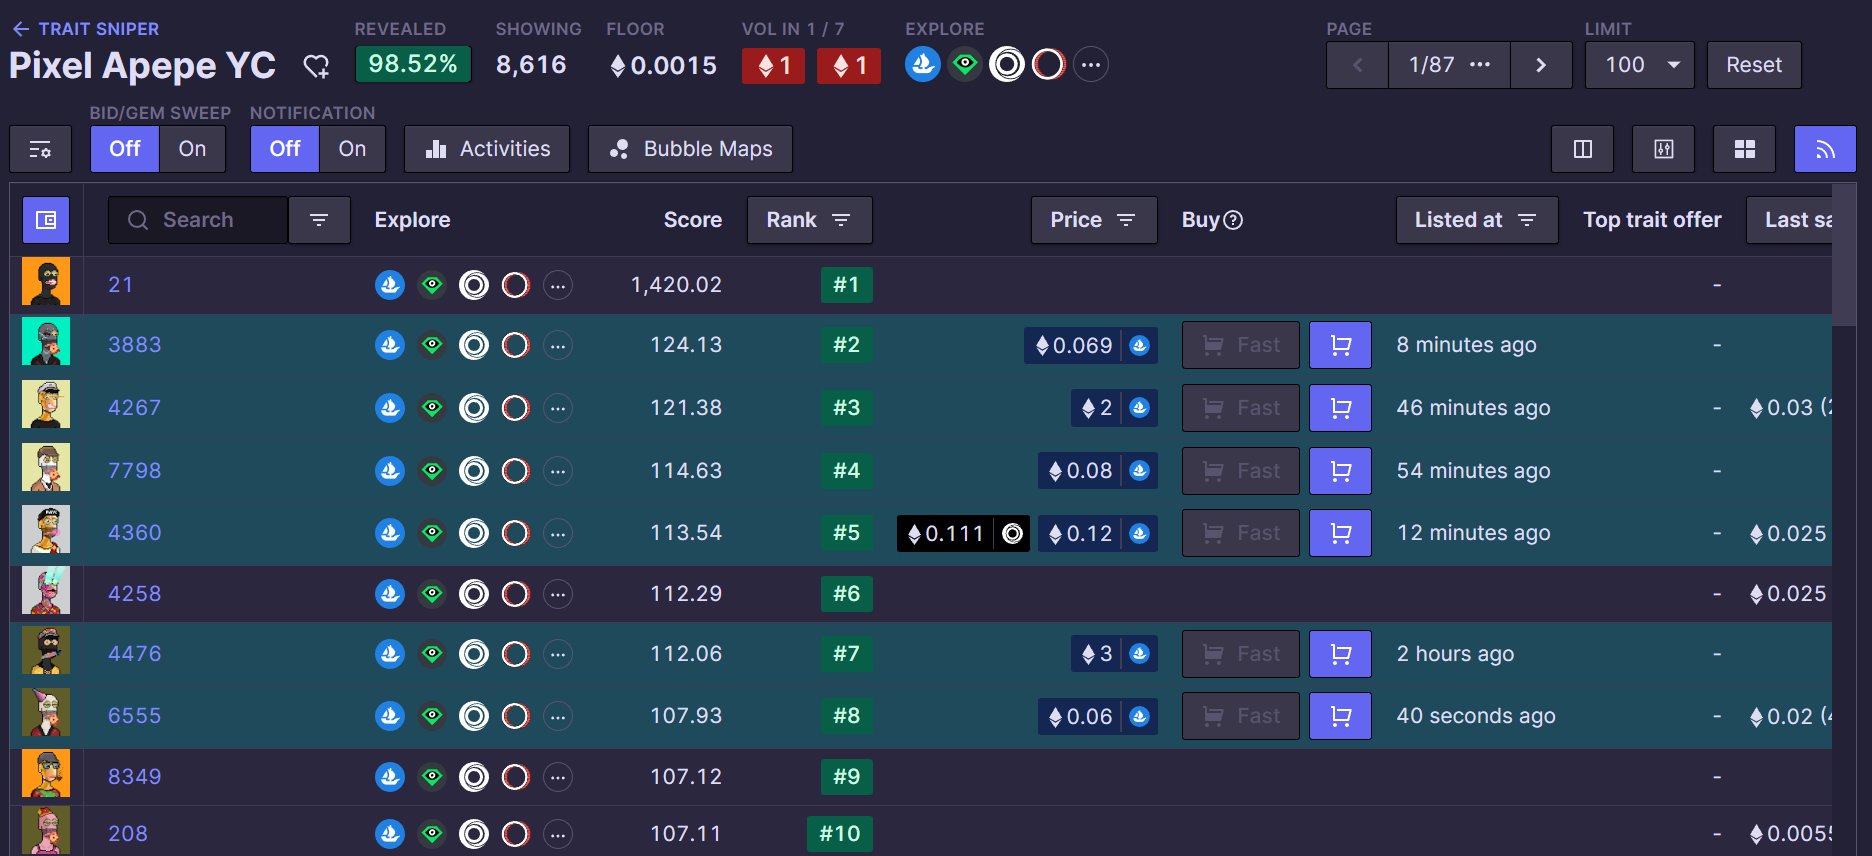Open OpenSea icon in header Explore section
1872x856 pixels.
(x=923, y=65)
